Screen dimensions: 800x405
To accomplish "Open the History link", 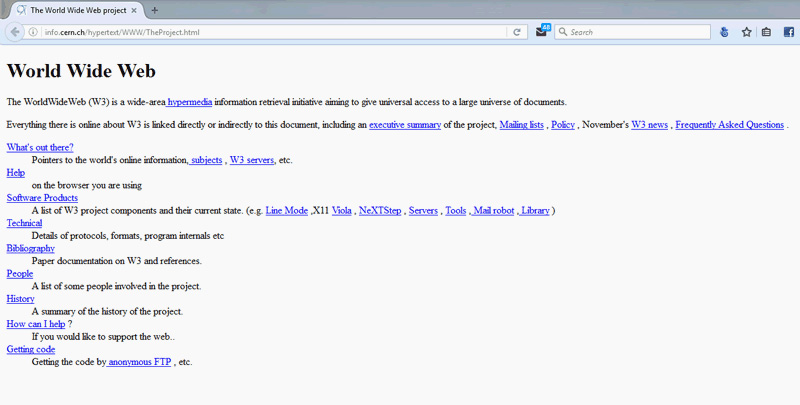I will coord(20,299).
